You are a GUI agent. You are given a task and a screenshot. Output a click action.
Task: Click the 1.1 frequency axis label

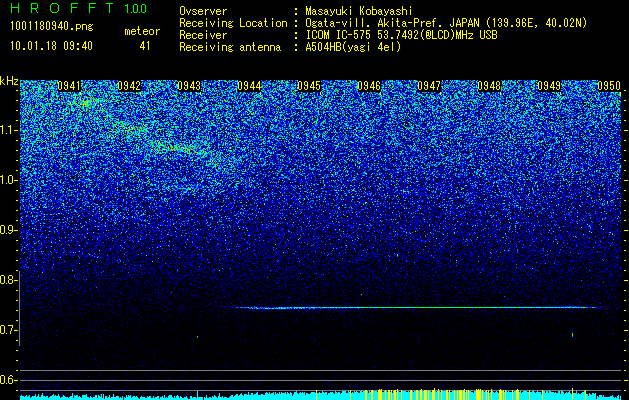[x=8, y=130]
